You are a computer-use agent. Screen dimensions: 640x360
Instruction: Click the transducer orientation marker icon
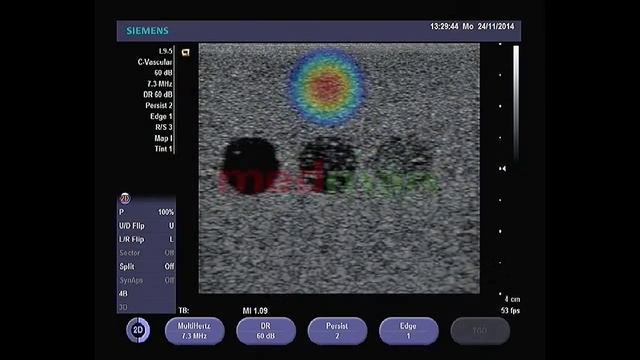(x=186, y=52)
